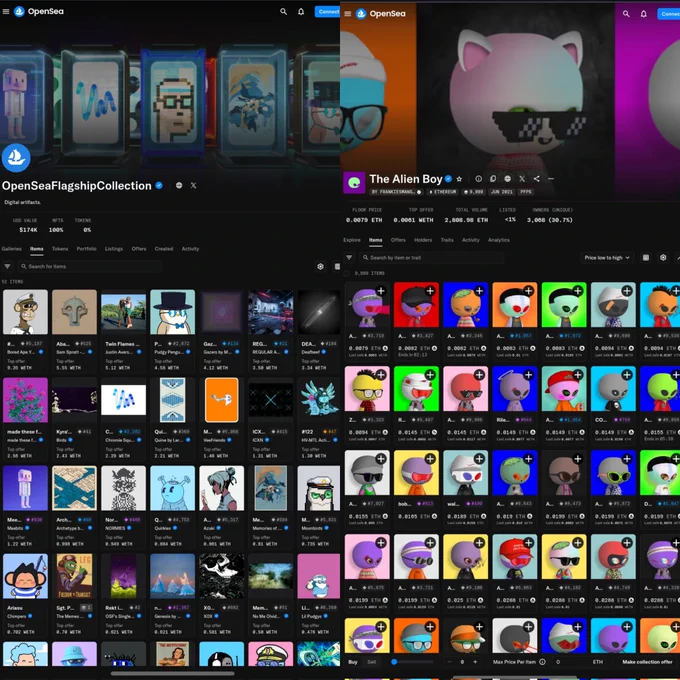
Task: Click info circle icon next to Alien Boy title
Action: click(x=478, y=179)
